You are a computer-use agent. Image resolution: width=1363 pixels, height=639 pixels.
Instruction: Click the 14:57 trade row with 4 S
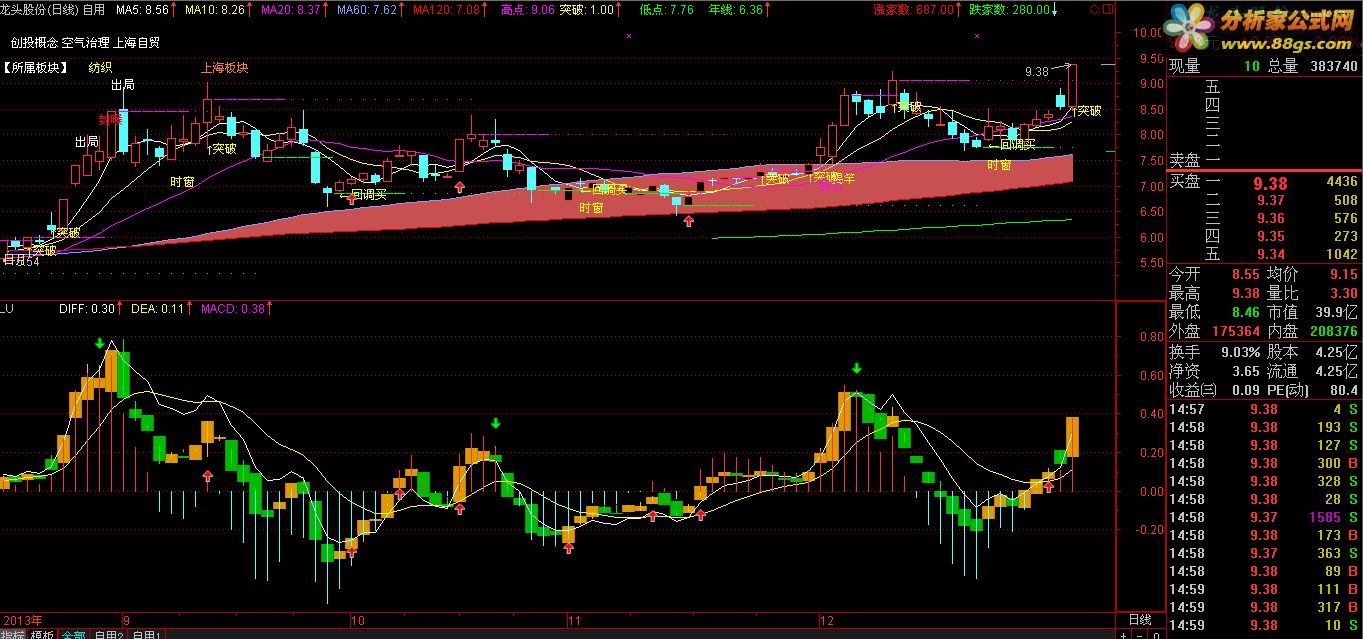tap(1265, 409)
